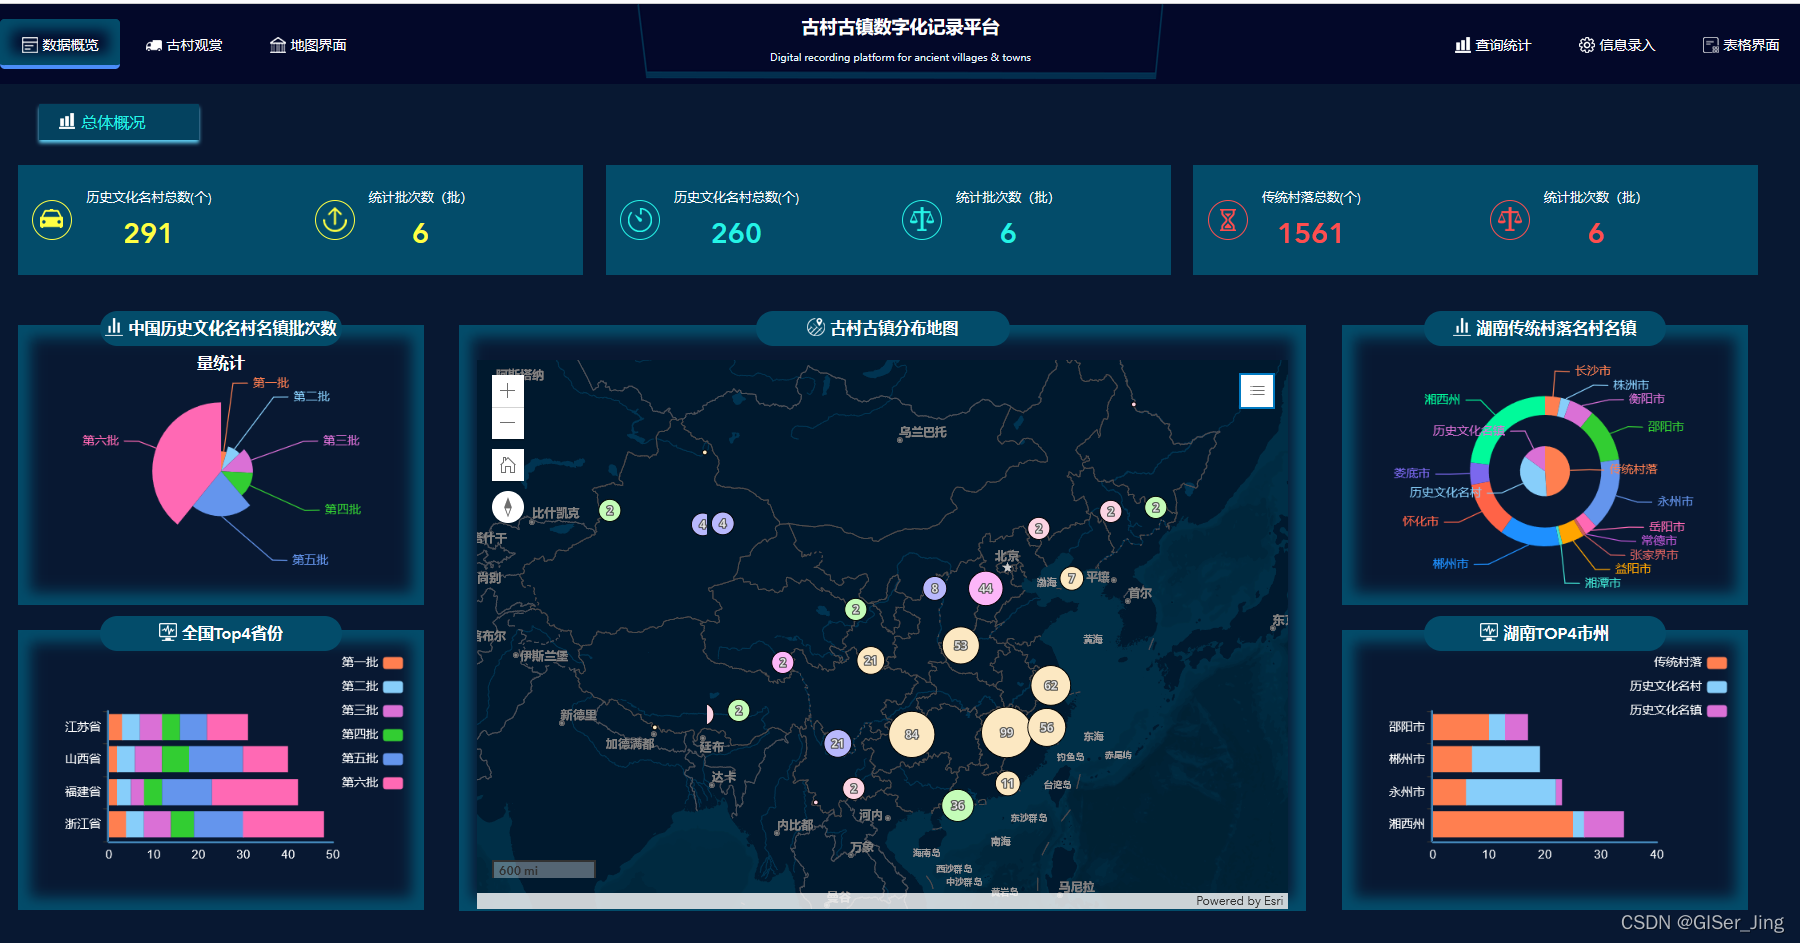The width and height of the screenshot is (1800, 943).
Task: Open the Powered by Esri link
Action: click(x=1238, y=901)
